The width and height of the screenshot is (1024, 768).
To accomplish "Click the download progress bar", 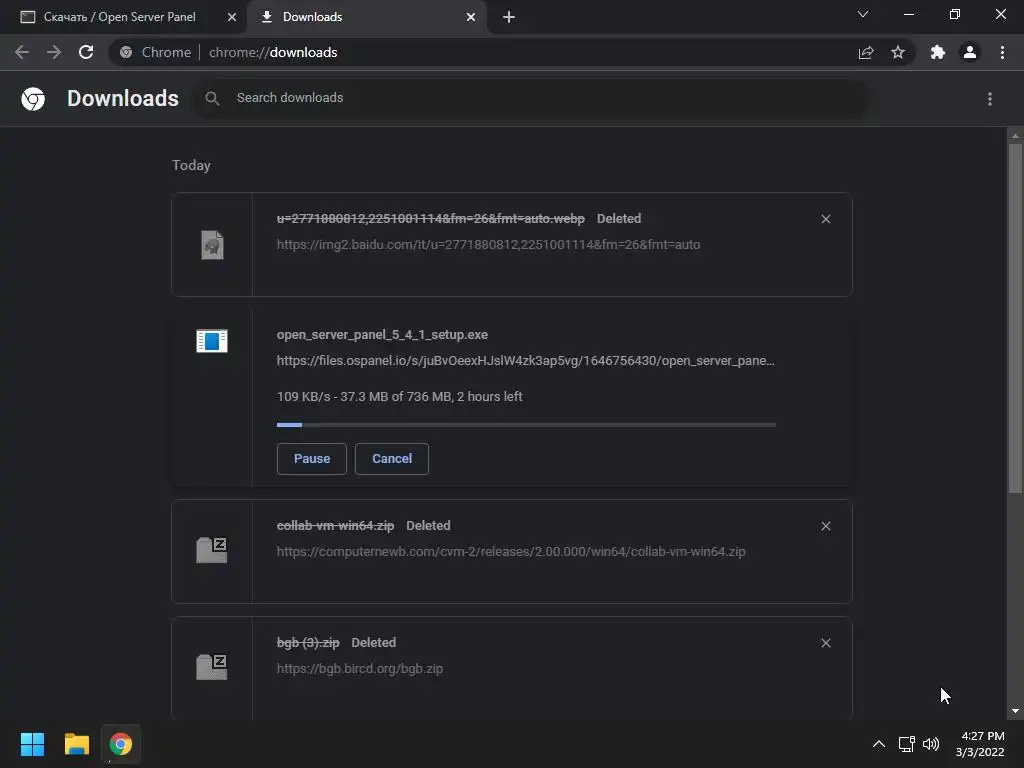I will 526,424.
